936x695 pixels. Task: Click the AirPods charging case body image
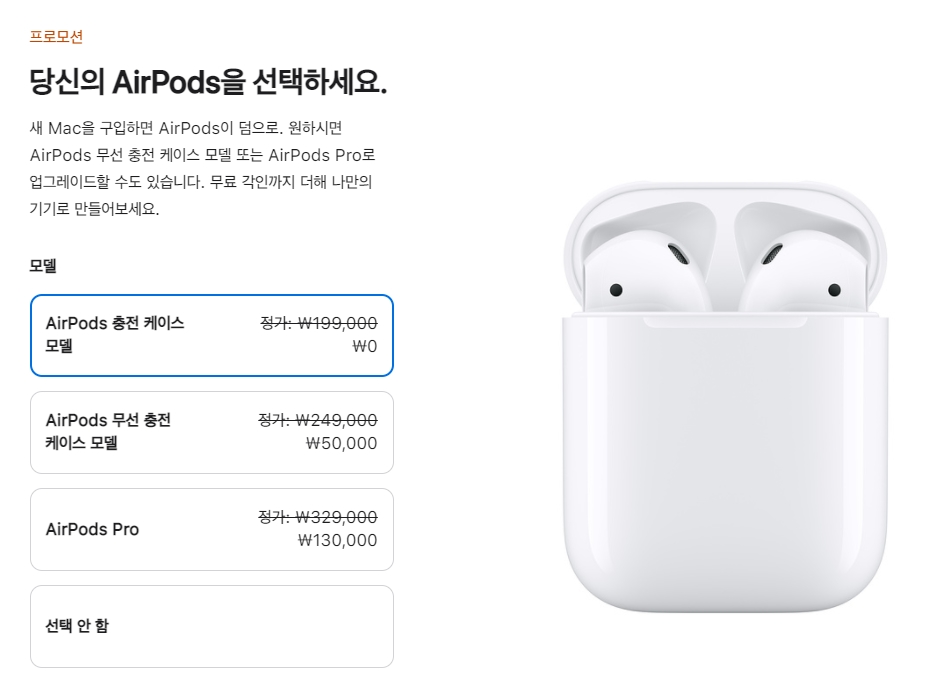coord(725,463)
